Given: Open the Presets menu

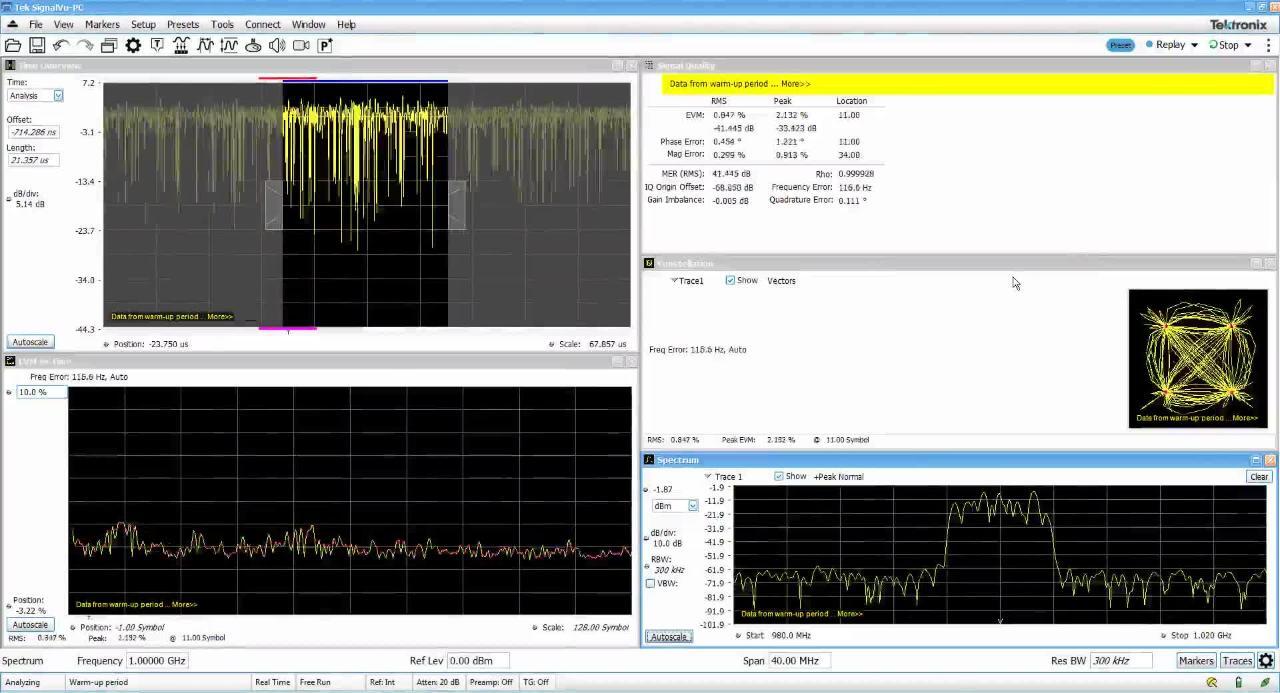Looking at the screenshot, I should [x=182, y=24].
